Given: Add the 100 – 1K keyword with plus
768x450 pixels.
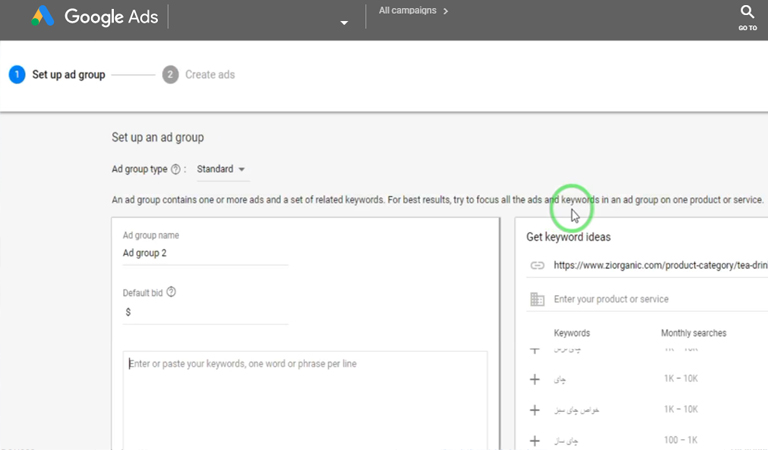Looking at the screenshot, I should click(535, 441).
